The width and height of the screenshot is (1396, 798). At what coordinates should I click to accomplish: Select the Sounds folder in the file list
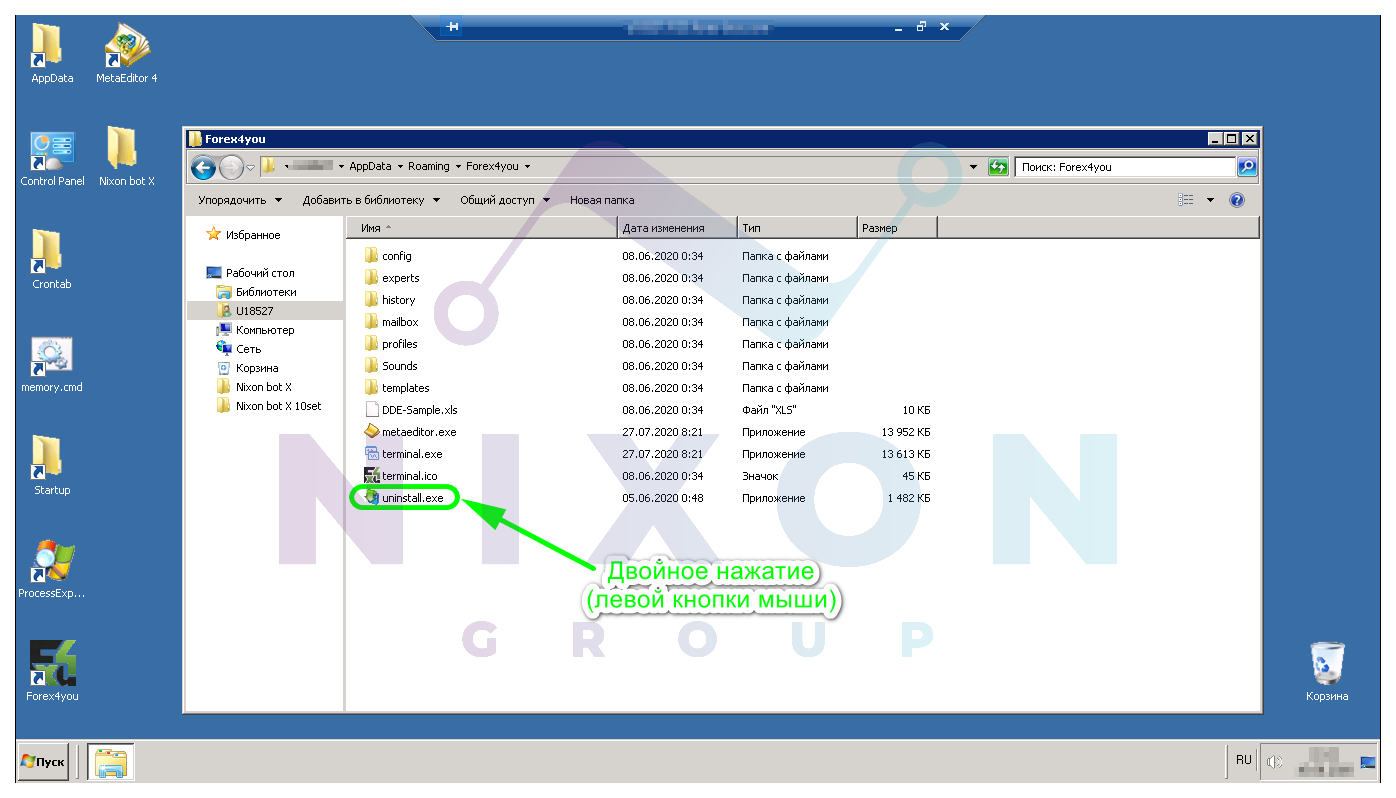click(x=391, y=366)
